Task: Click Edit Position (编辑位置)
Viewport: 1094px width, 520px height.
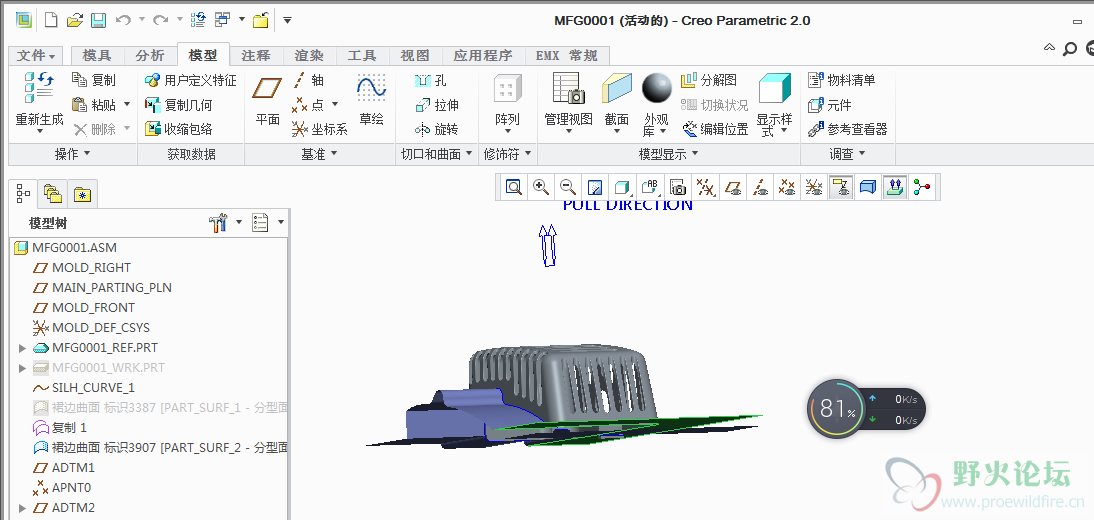Action: 715,129
